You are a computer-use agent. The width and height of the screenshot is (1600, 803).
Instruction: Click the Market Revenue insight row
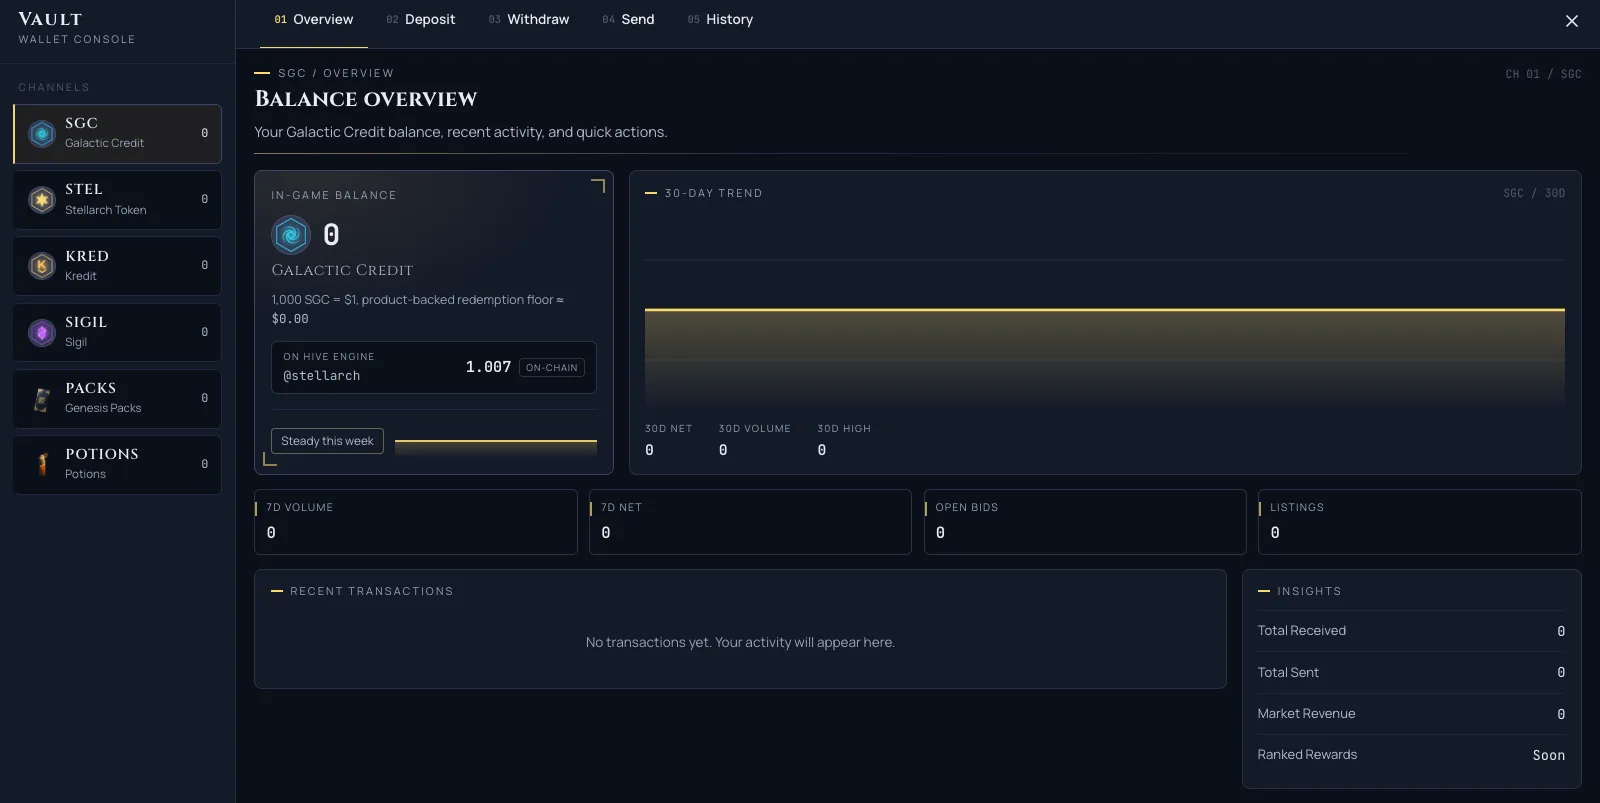point(1411,714)
